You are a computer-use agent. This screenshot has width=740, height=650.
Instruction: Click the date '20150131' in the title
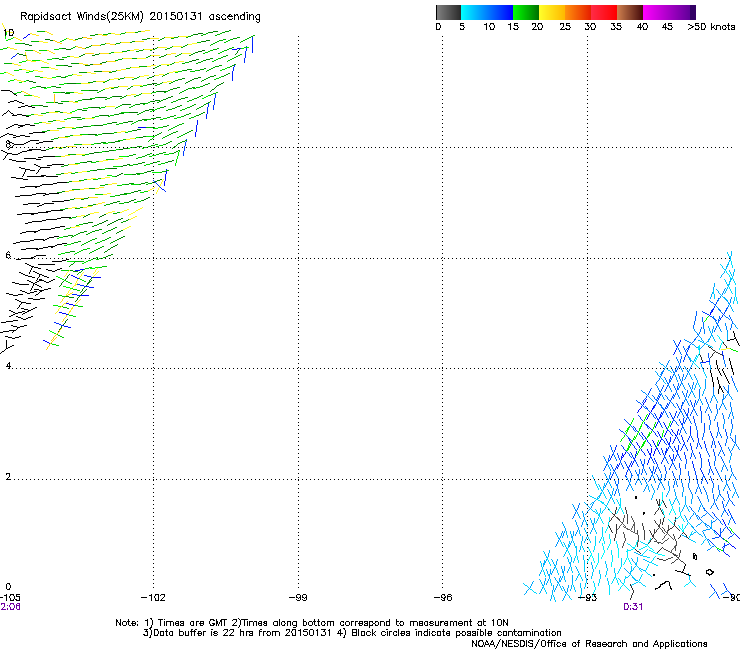pos(176,16)
